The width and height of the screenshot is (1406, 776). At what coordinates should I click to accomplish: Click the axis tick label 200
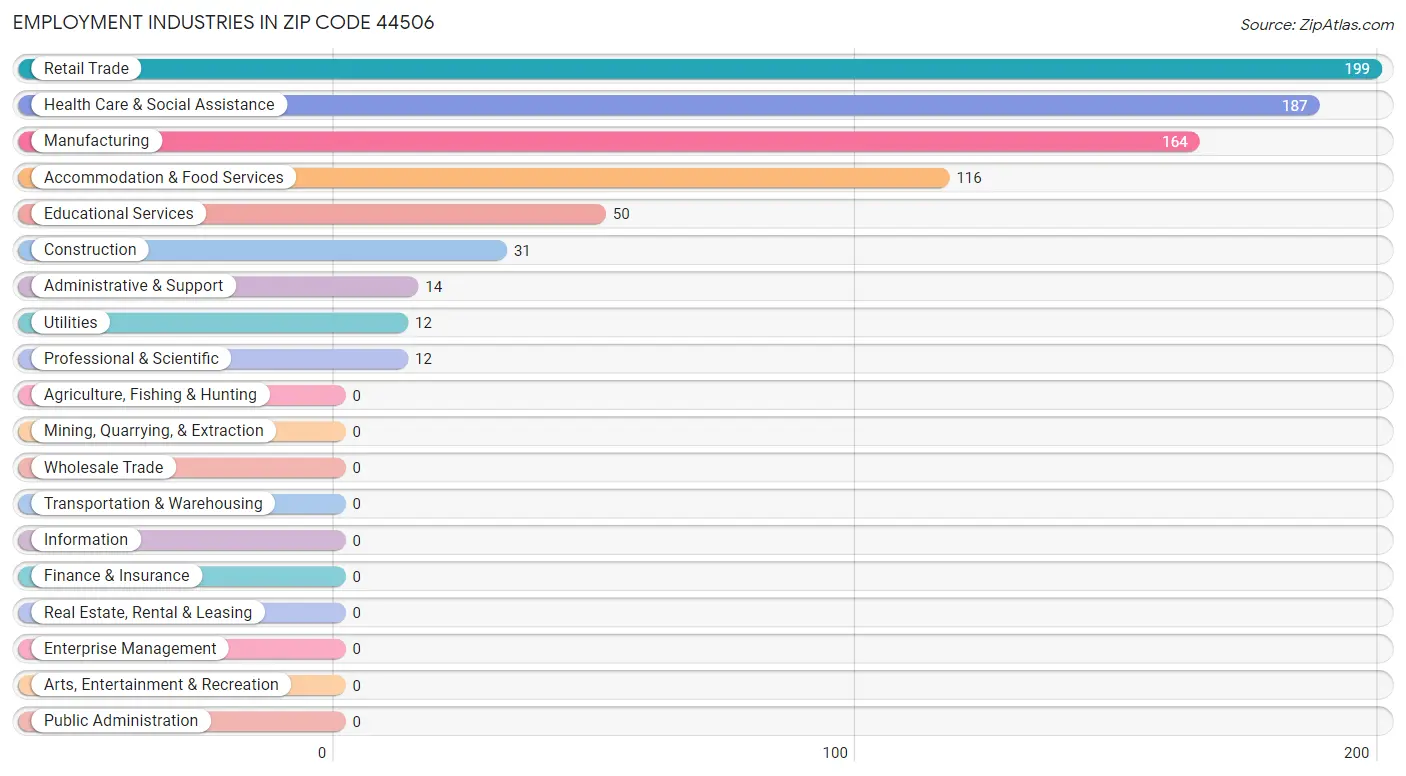tap(1357, 753)
